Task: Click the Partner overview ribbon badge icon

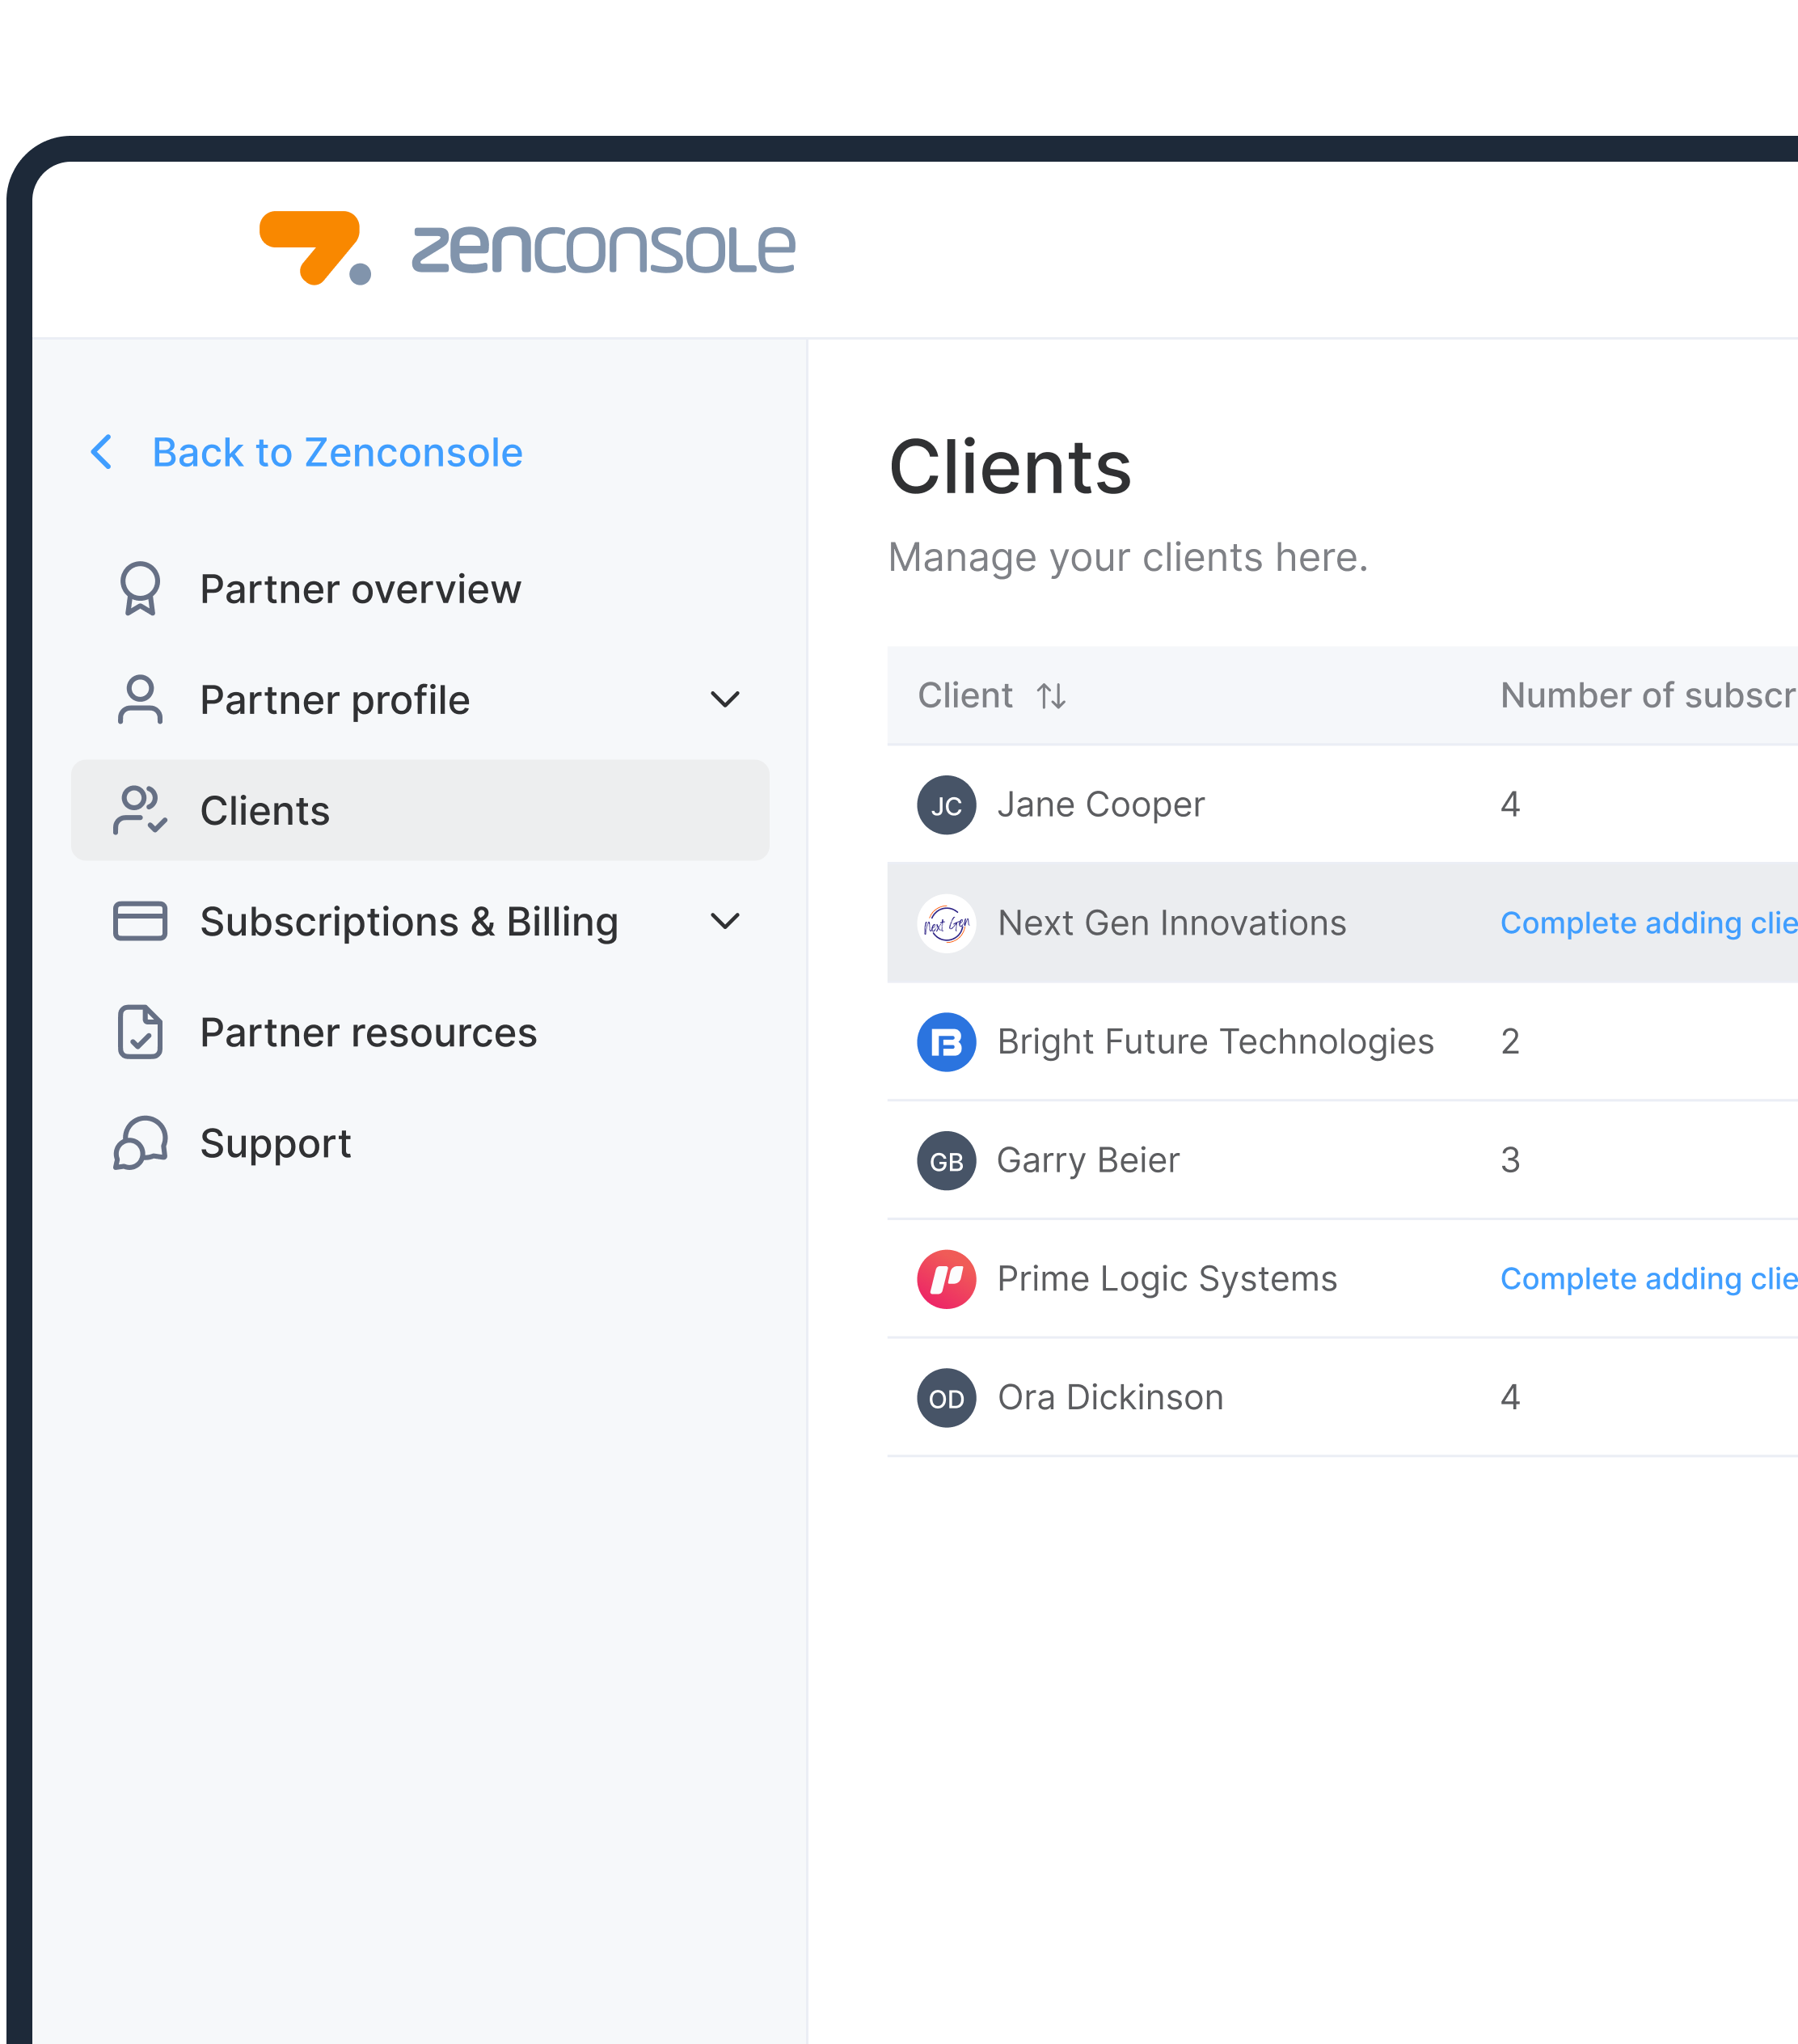Action: point(140,589)
